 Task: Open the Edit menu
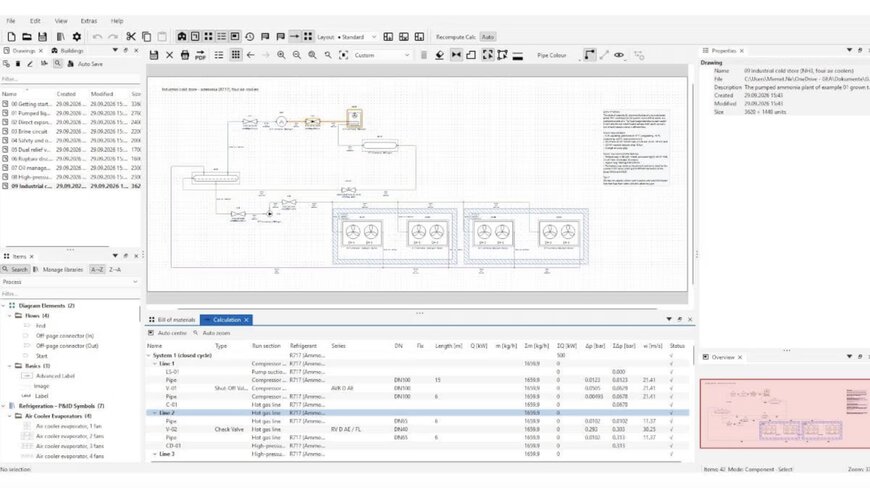click(x=35, y=21)
